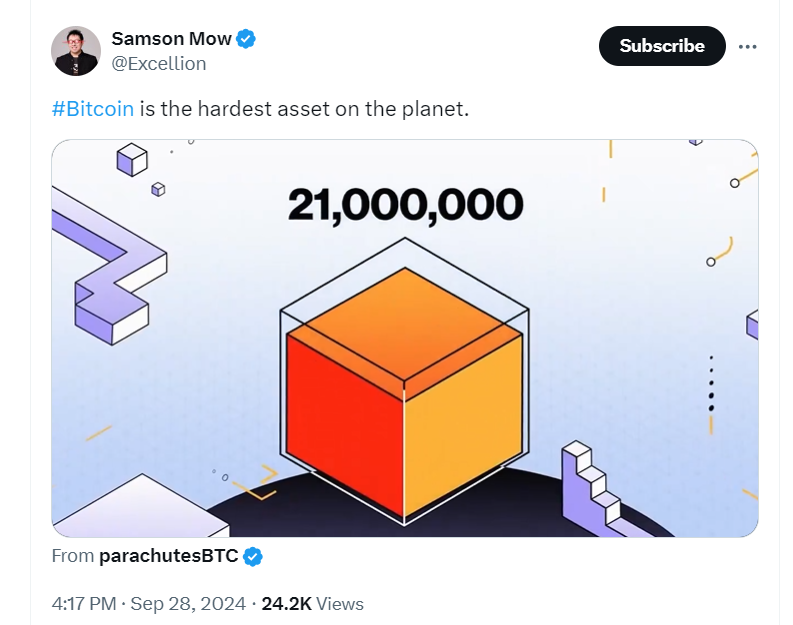Click the 21,000,000 number in the media

pos(405,205)
